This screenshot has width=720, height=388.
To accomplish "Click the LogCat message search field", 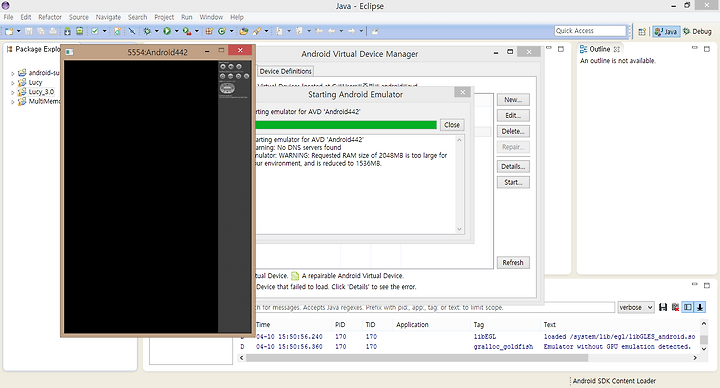I will pos(435,307).
